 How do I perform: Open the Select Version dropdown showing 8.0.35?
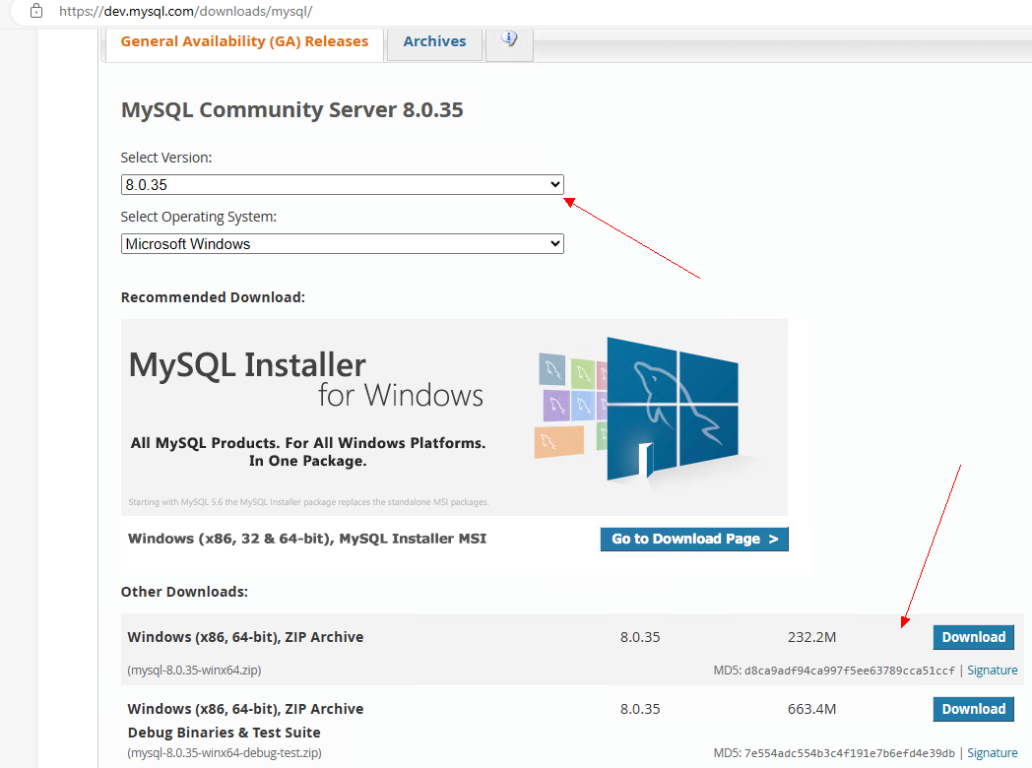coord(342,185)
